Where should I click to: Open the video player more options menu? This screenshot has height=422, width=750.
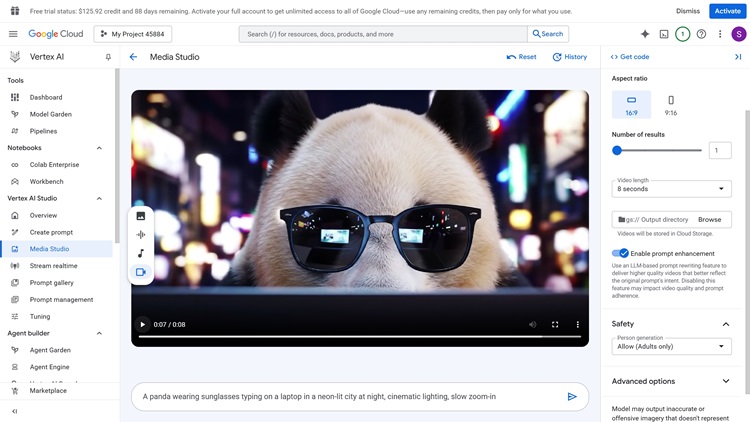[x=577, y=324]
